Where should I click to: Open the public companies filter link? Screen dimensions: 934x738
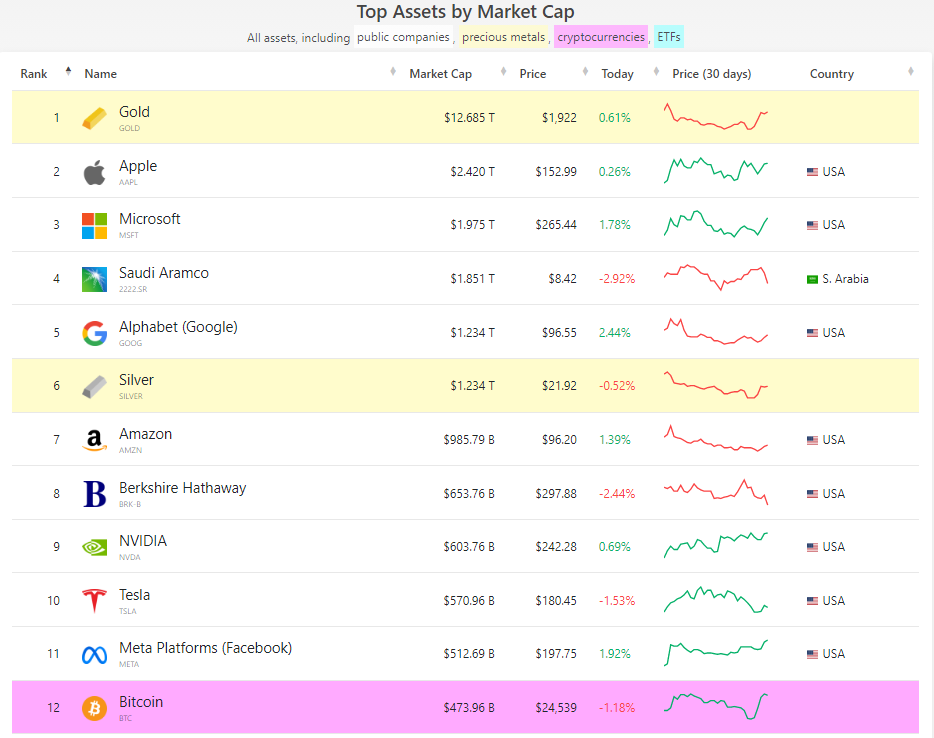pyautogui.click(x=403, y=37)
